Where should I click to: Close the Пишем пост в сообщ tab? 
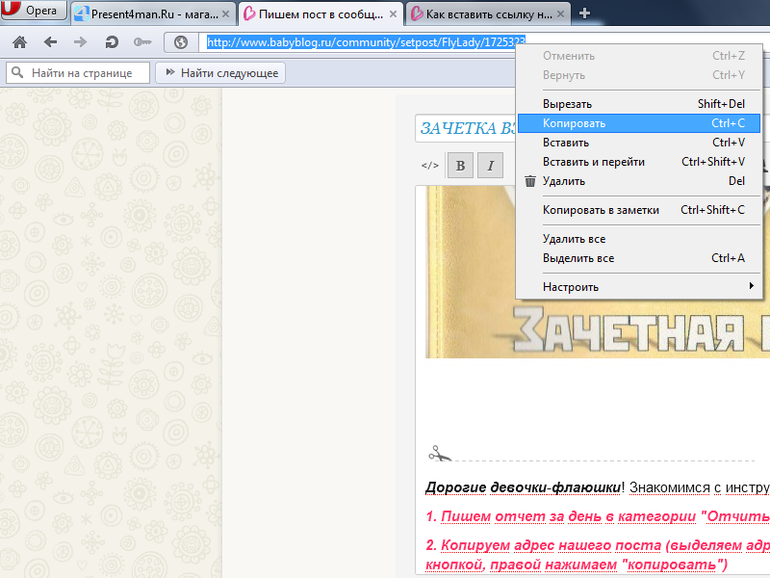pos(392,14)
